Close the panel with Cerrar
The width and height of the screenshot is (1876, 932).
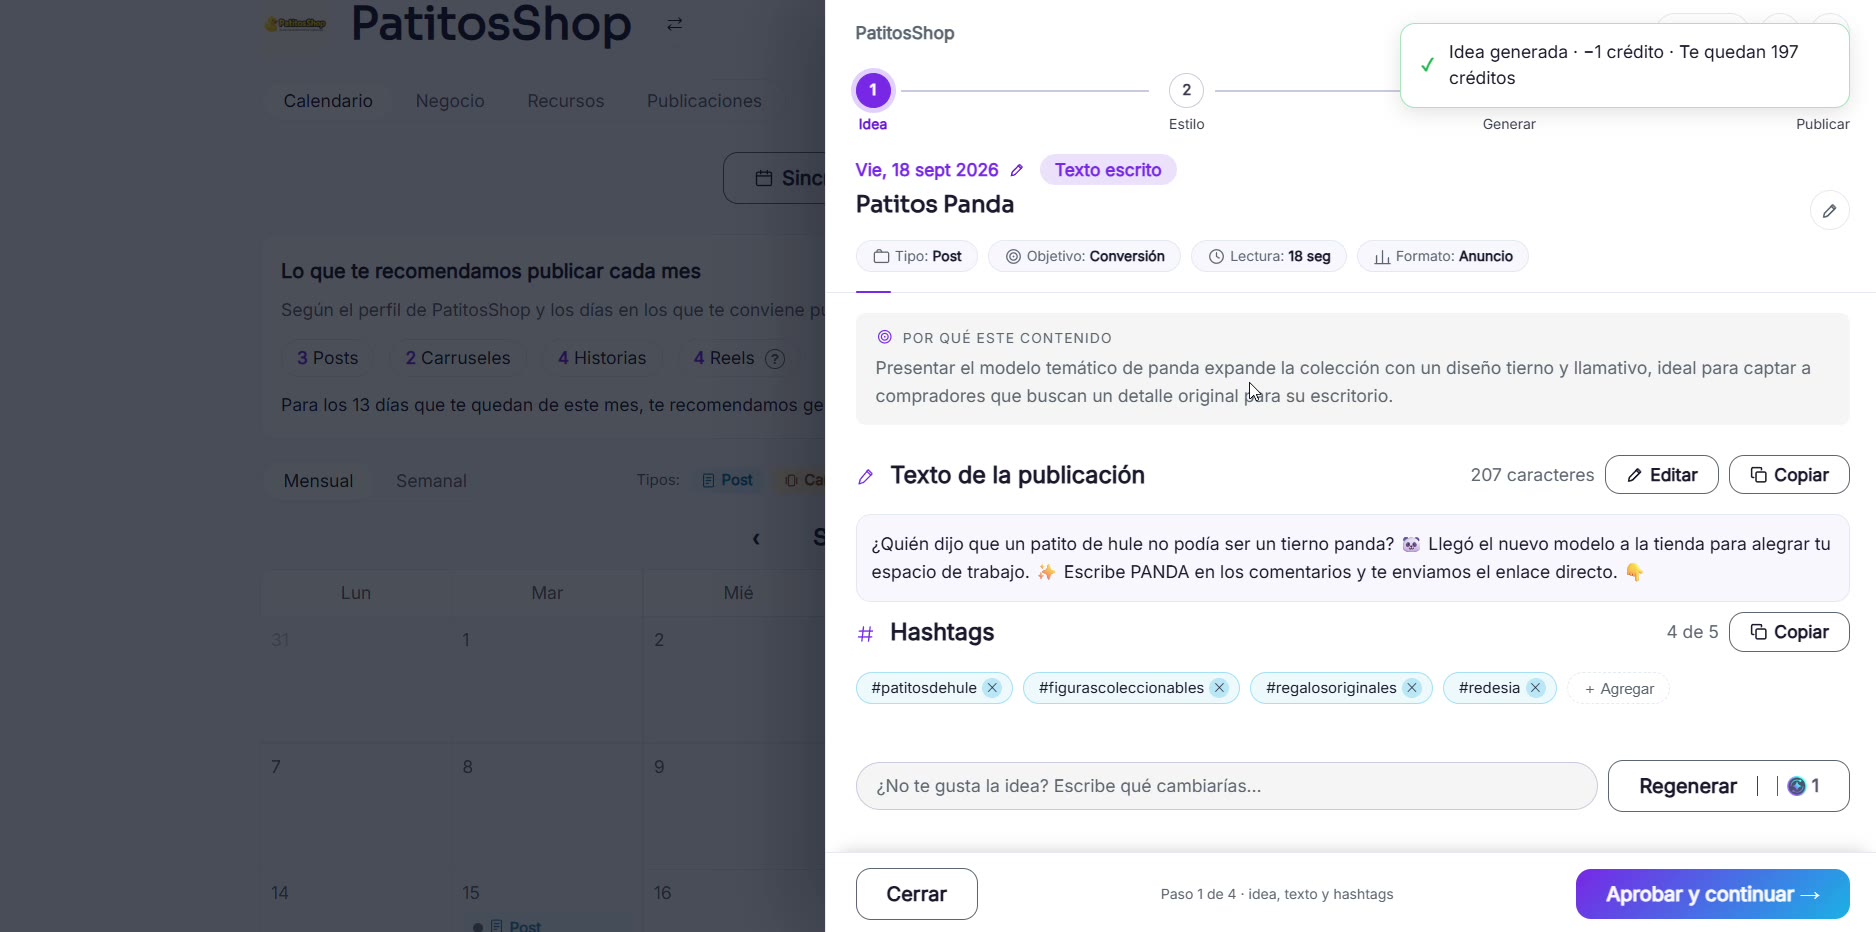(916, 894)
